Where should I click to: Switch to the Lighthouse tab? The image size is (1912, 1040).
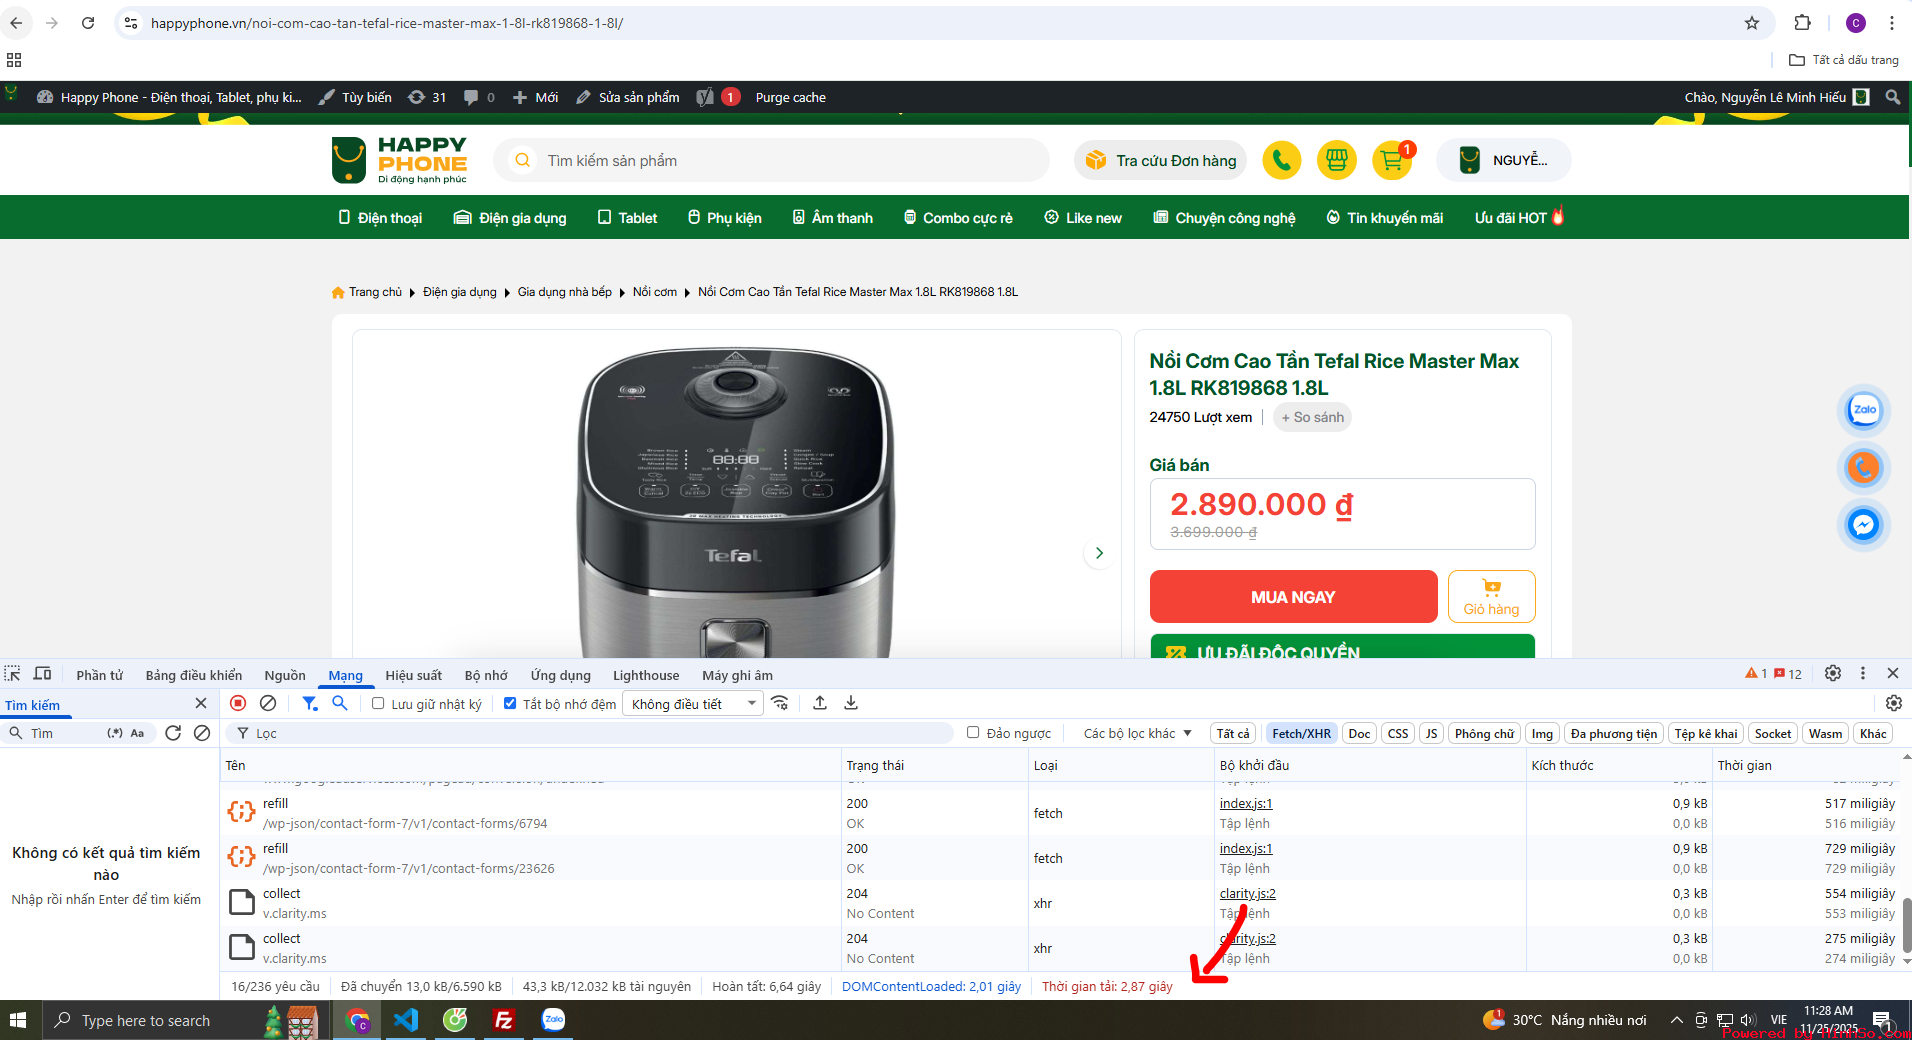(x=645, y=675)
